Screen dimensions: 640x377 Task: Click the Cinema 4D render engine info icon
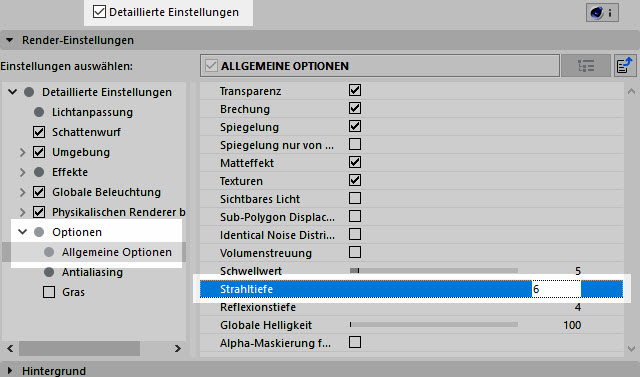click(602, 13)
